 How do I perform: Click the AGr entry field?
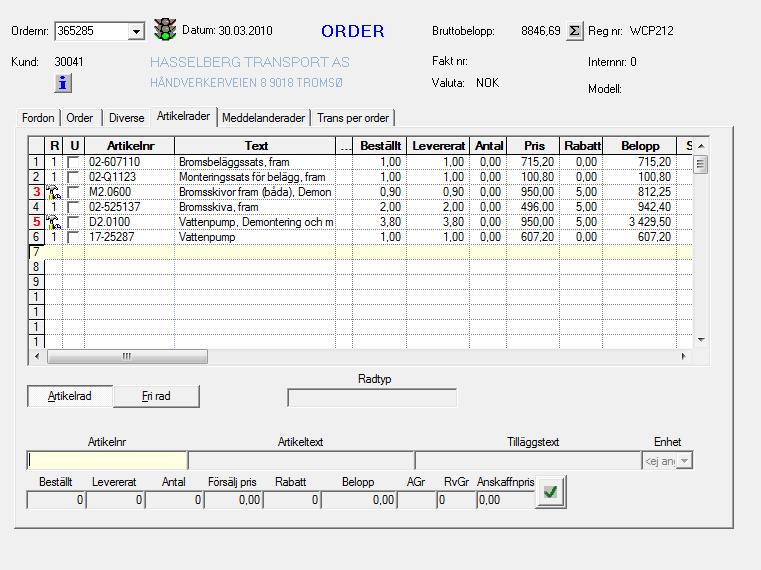tap(416, 500)
